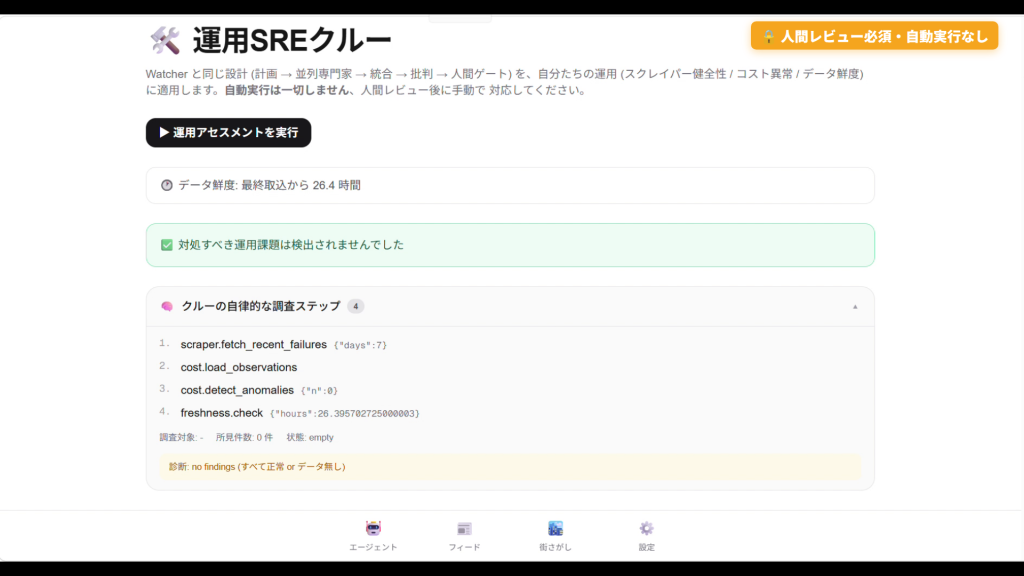Open the フィード news icon
Viewport: 1024px width, 576px height.
coord(464,528)
